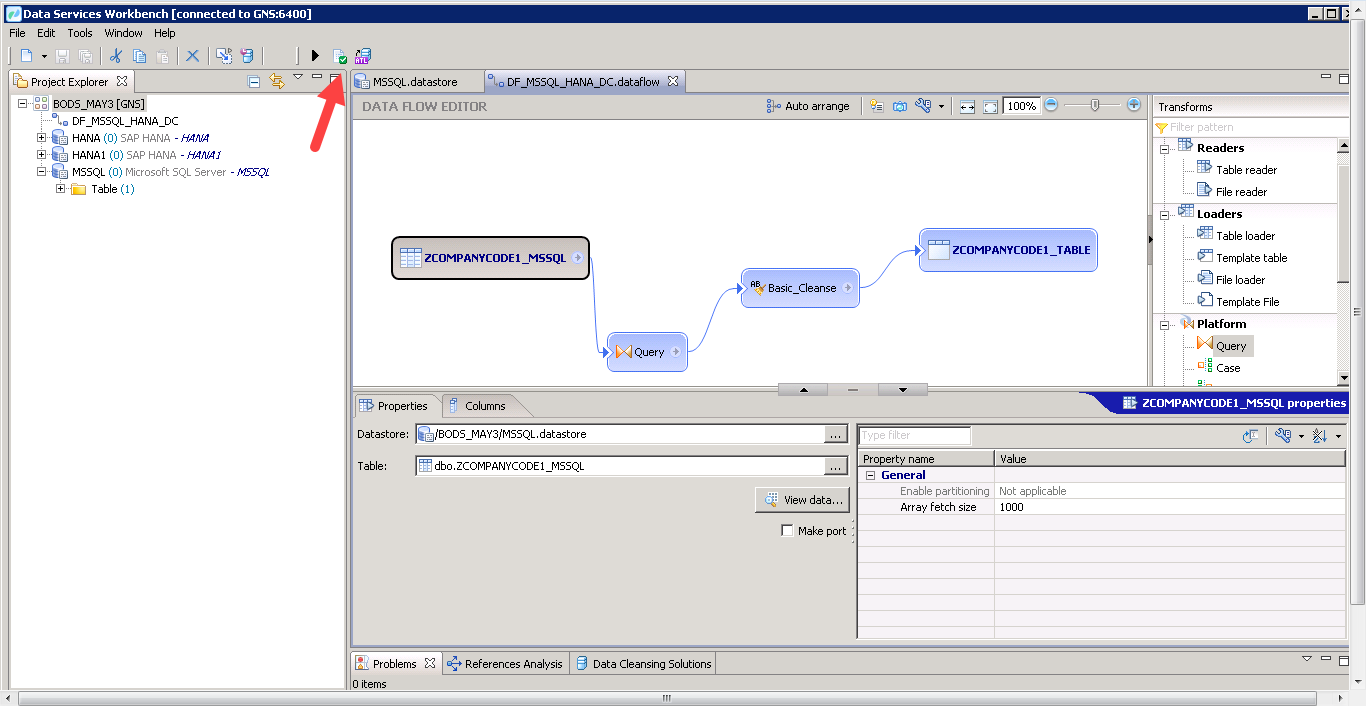Open the Help menu
The image size is (1366, 706).
point(165,33)
